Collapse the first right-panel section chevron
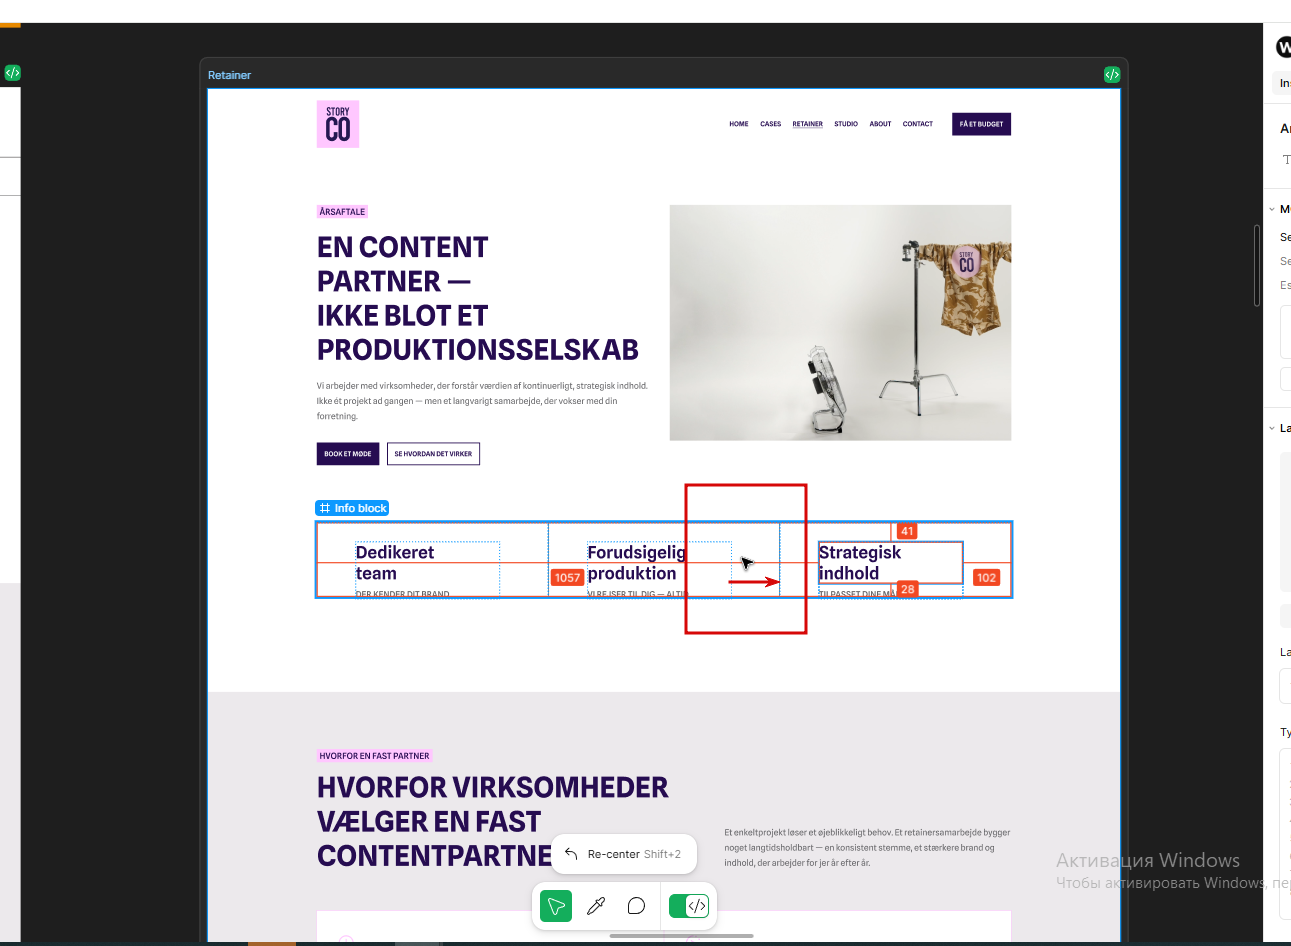The width and height of the screenshot is (1291, 946). coord(1271,209)
